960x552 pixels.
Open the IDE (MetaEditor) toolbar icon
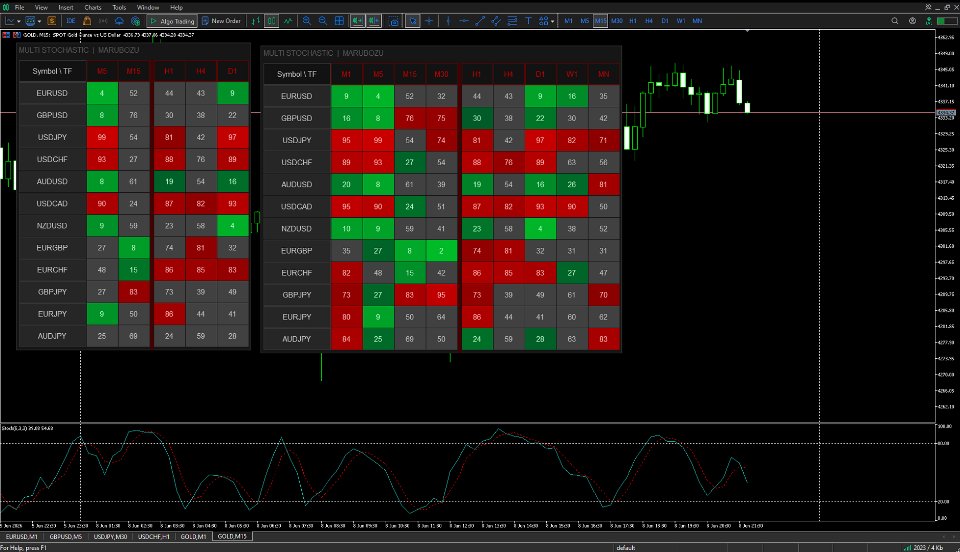pos(70,21)
